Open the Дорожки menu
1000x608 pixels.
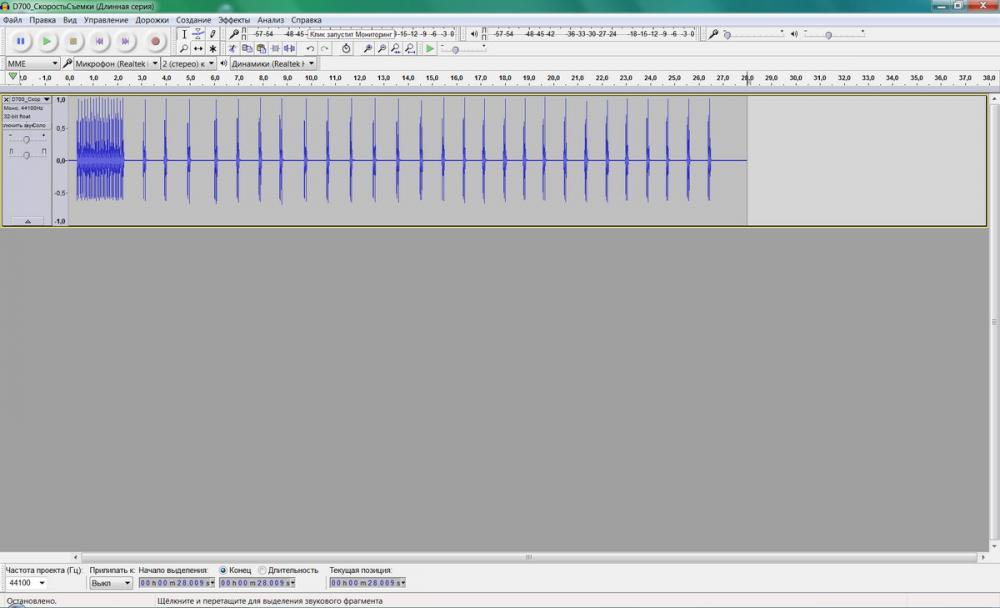152,20
